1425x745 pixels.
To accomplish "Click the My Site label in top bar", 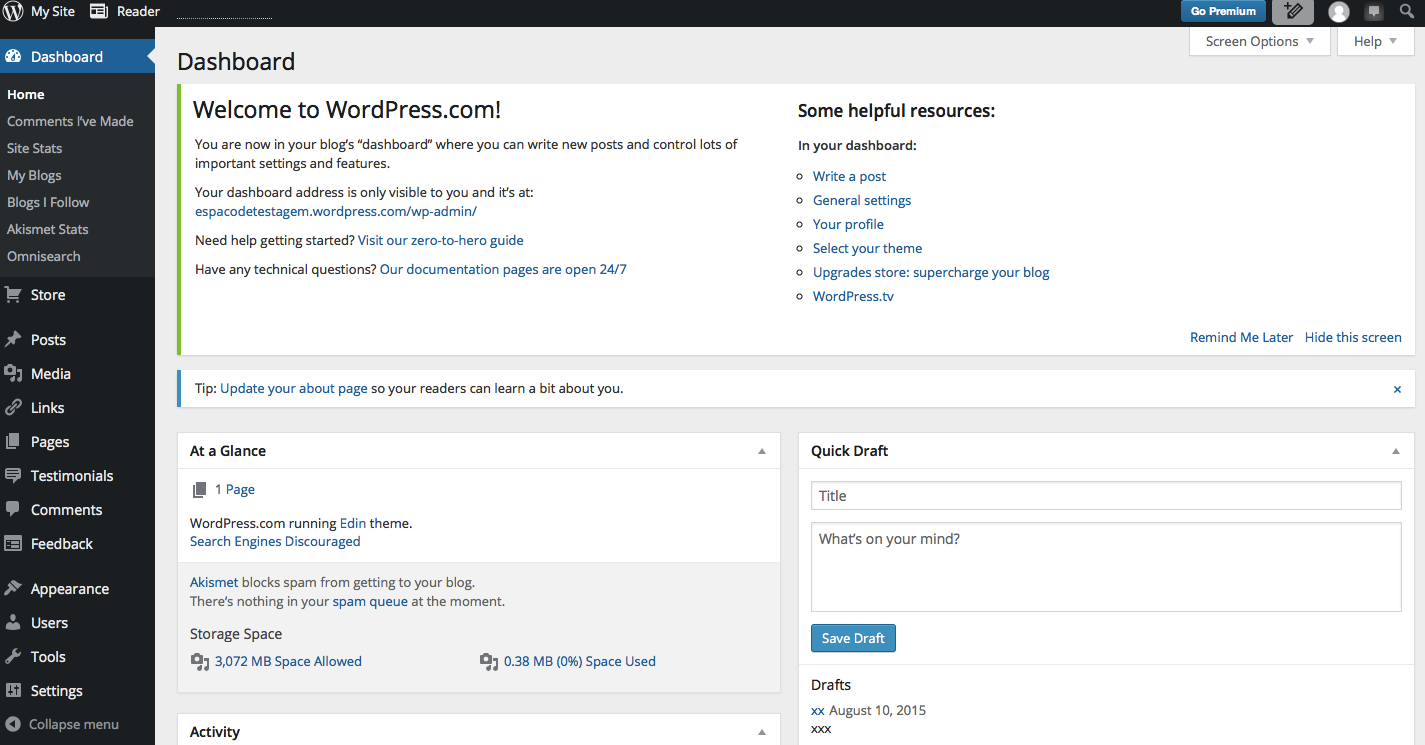I will pyautogui.click(x=53, y=11).
